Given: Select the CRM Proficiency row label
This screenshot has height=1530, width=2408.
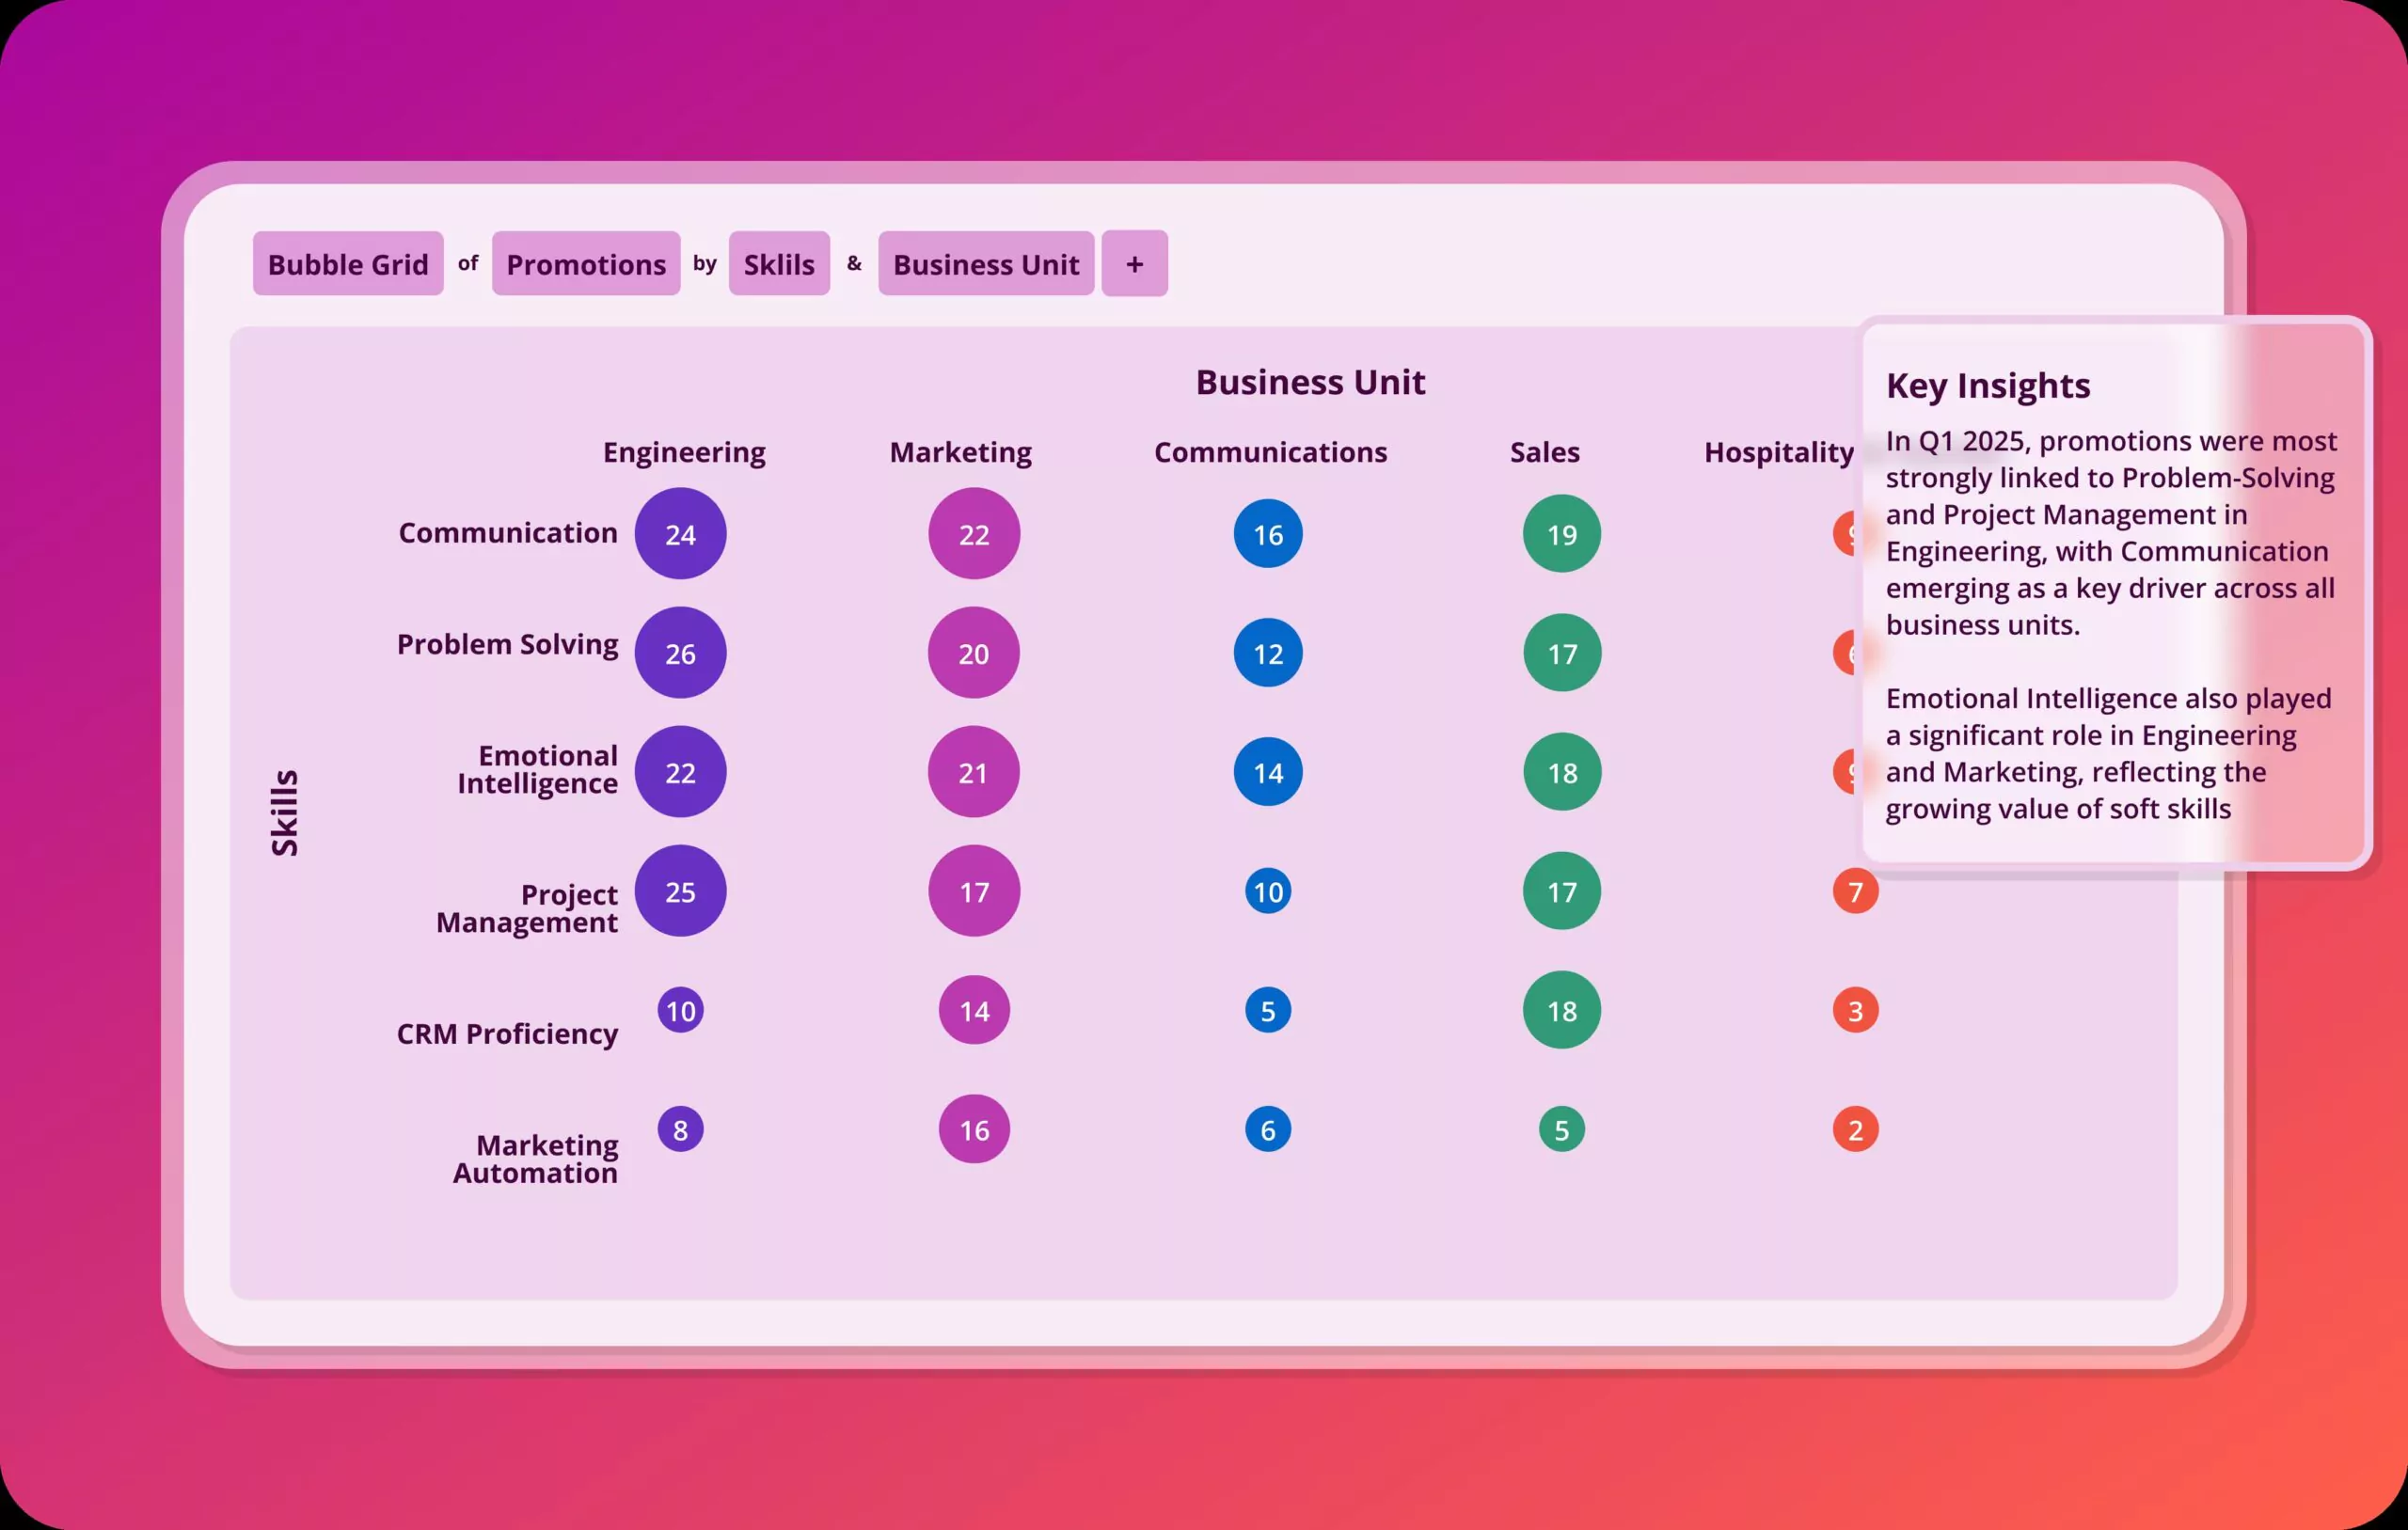Looking at the screenshot, I should coord(507,1033).
